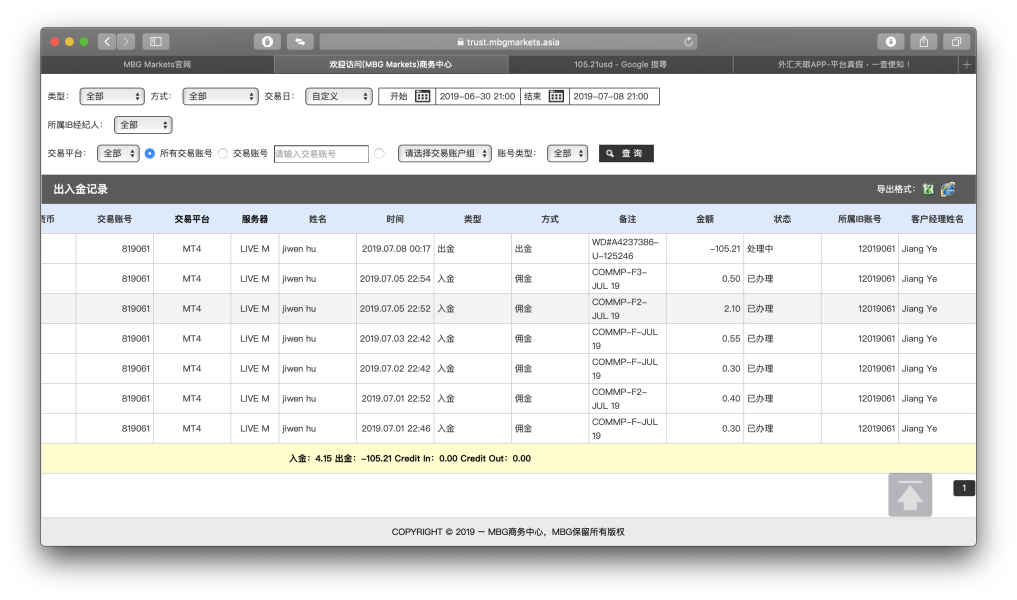
Task: Sort by the 金额 column header
Action: [705, 219]
